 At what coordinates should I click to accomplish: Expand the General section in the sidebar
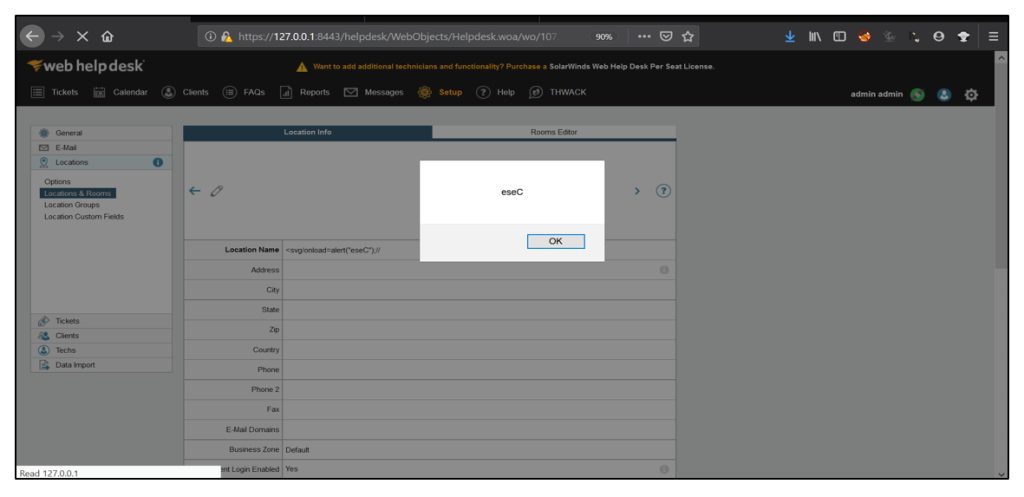tap(102, 133)
